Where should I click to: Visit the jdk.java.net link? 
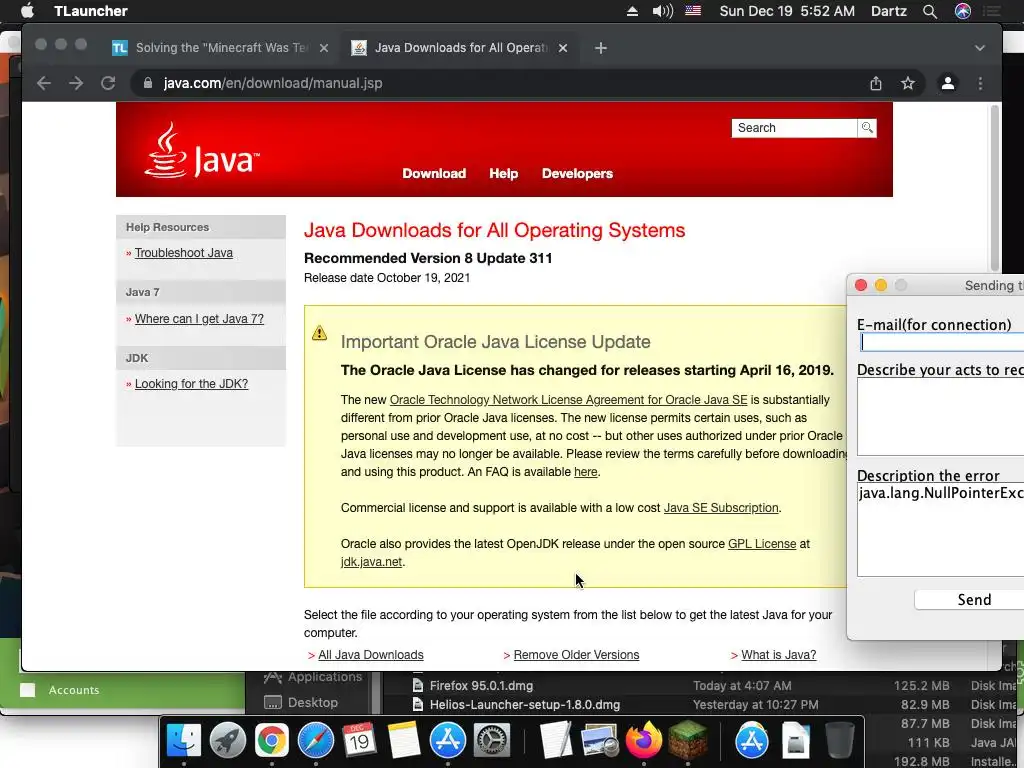[371, 562]
